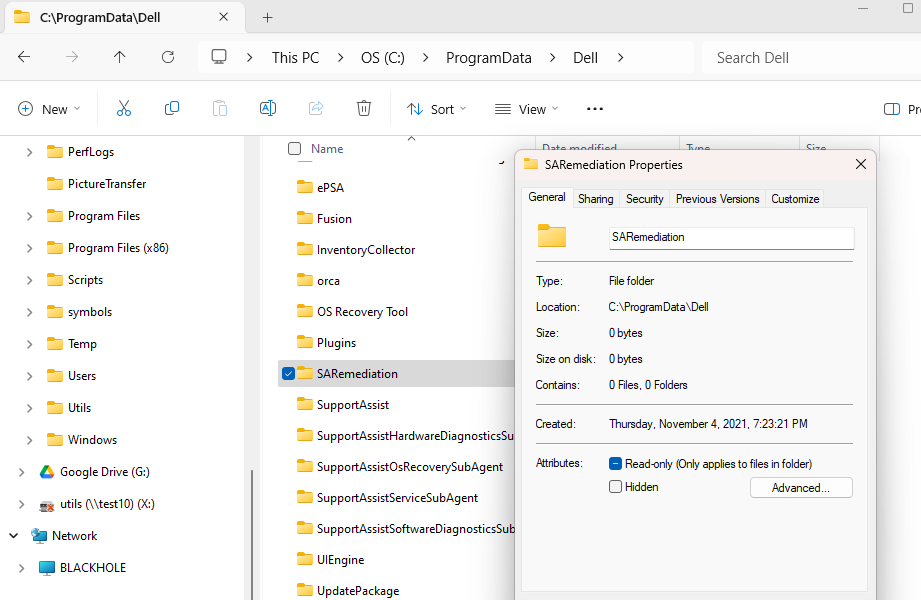Click the ePSA folder icon
The width and height of the screenshot is (921, 600).
[305, 187]
